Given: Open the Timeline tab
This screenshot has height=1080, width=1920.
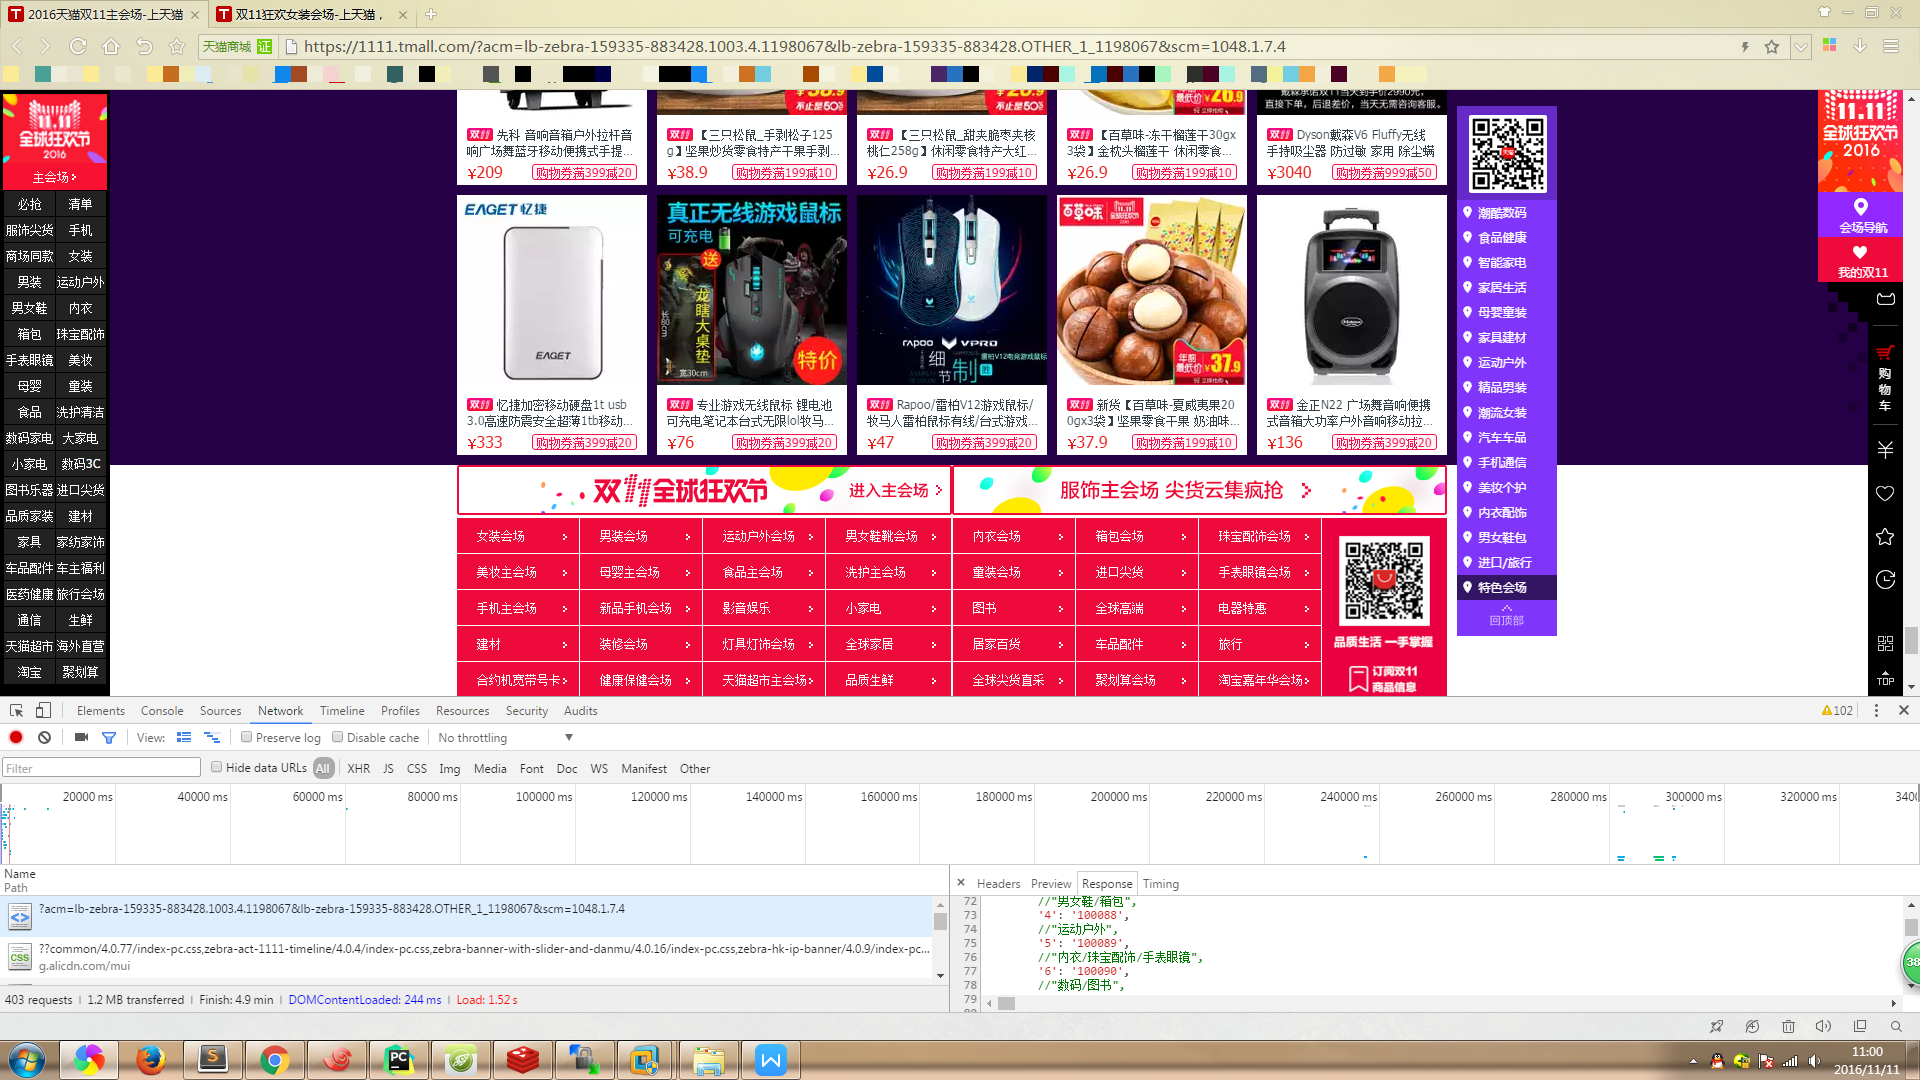Looking at the screenshot, I should point(342,711).
